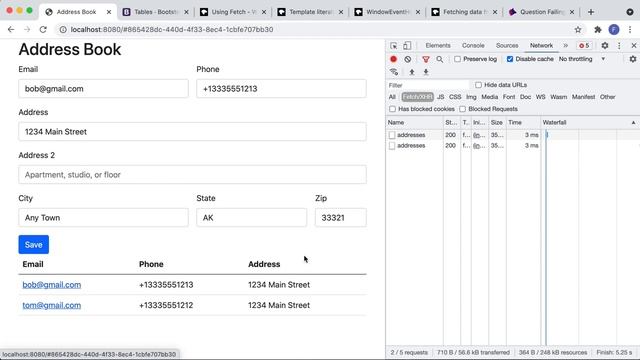Click the State input field
This screenshot has width=640, height=360.
[251, 218]
